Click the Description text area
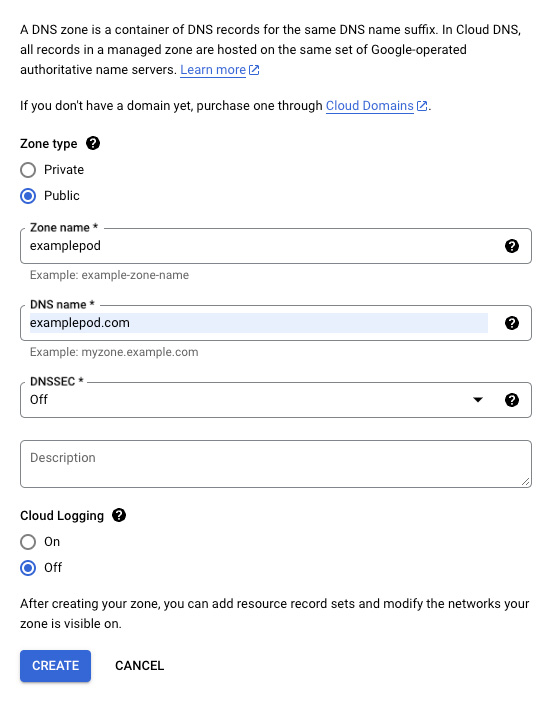 276,464
